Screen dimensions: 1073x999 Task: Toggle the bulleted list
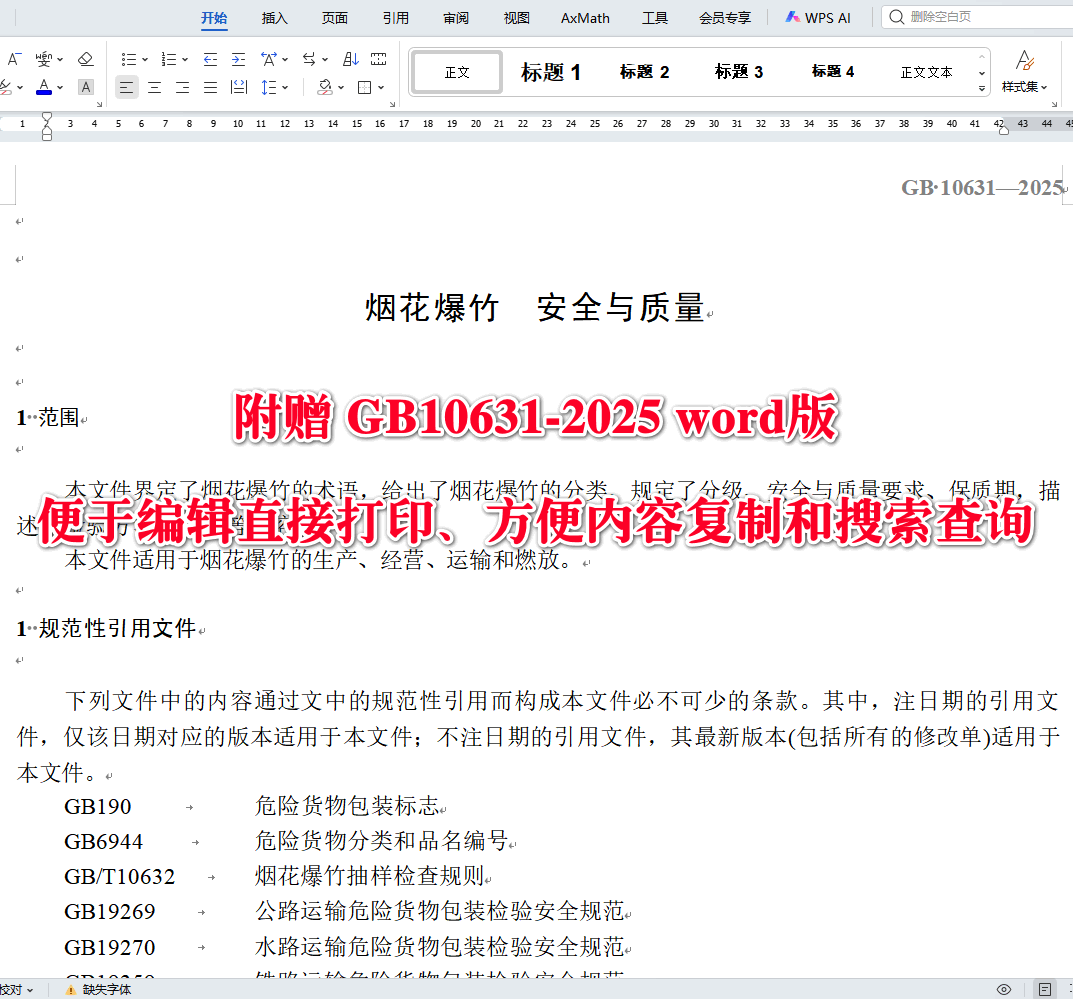129,58
